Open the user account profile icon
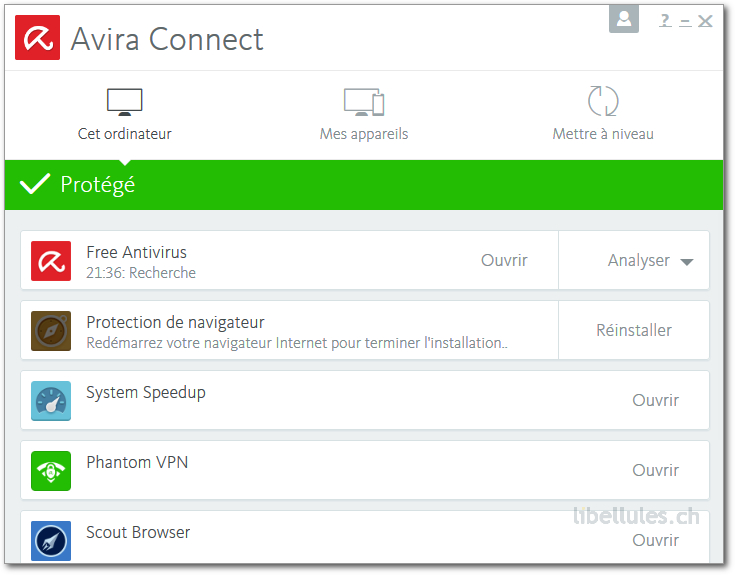The width and height of the screenshot is (735, 575). click(x=624, y=19)
